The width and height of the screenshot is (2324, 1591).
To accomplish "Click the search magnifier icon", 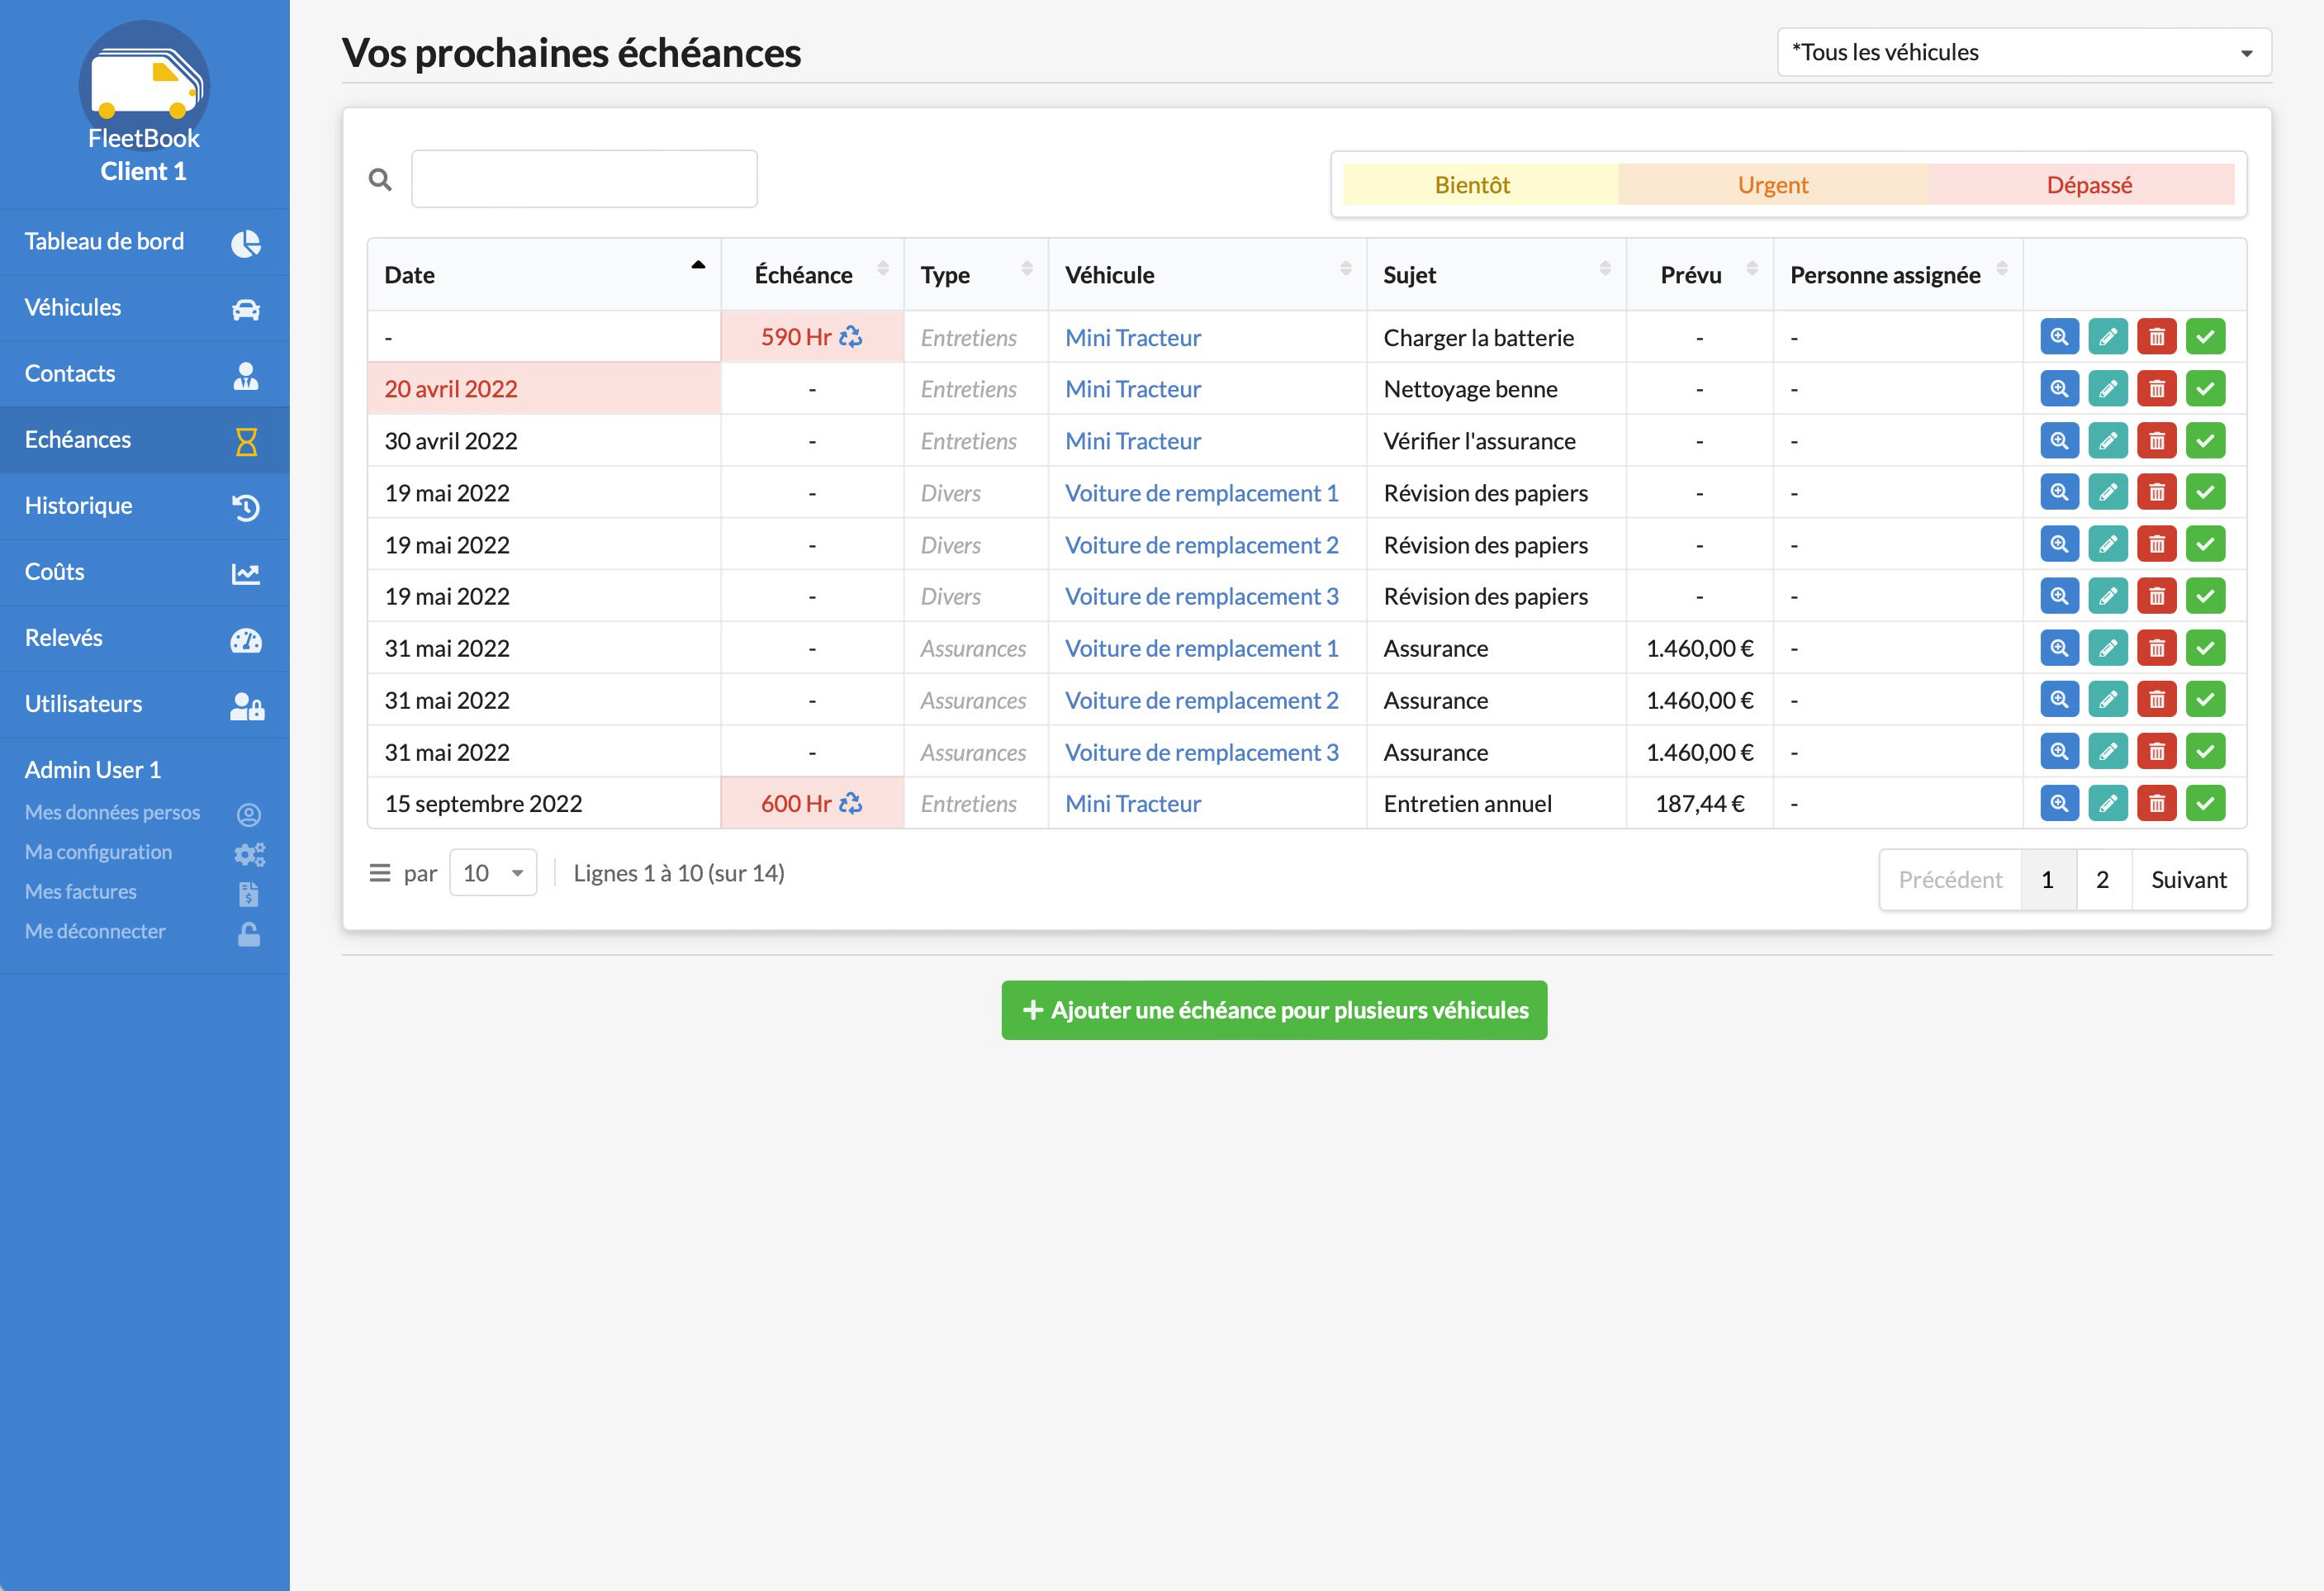I will (380, 180).
